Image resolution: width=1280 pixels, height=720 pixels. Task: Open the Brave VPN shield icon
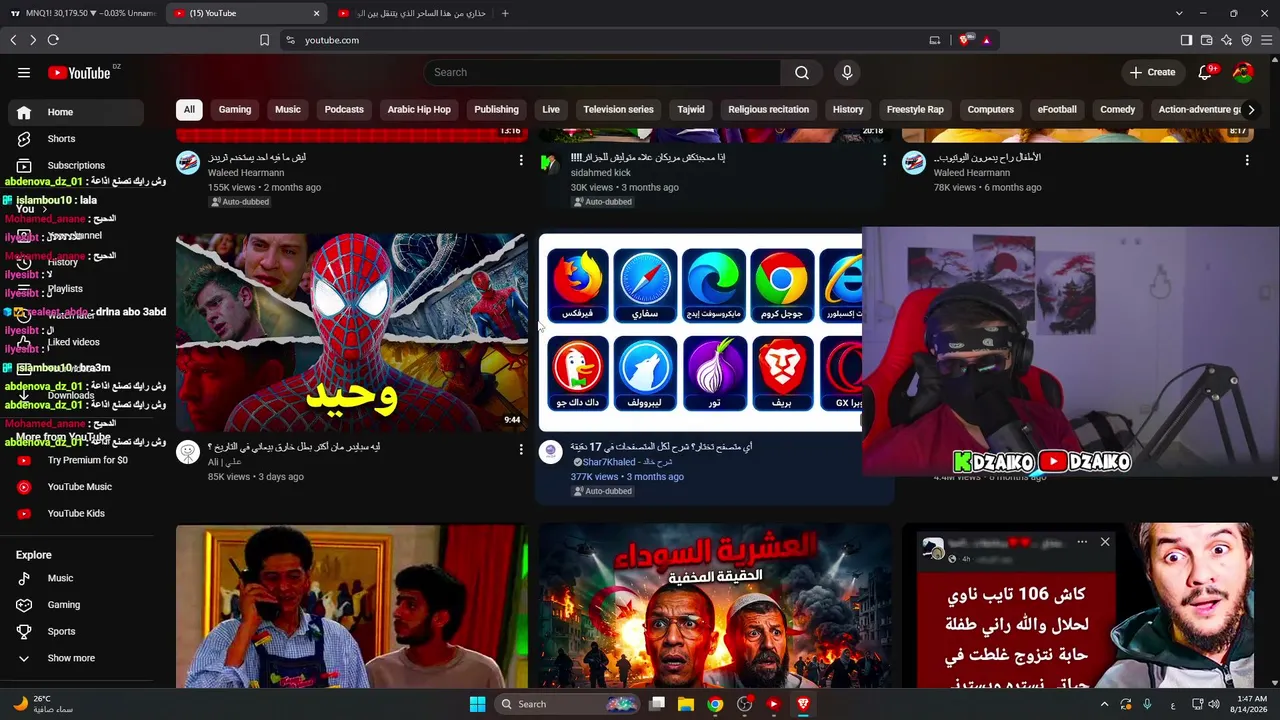[1246, 40]
